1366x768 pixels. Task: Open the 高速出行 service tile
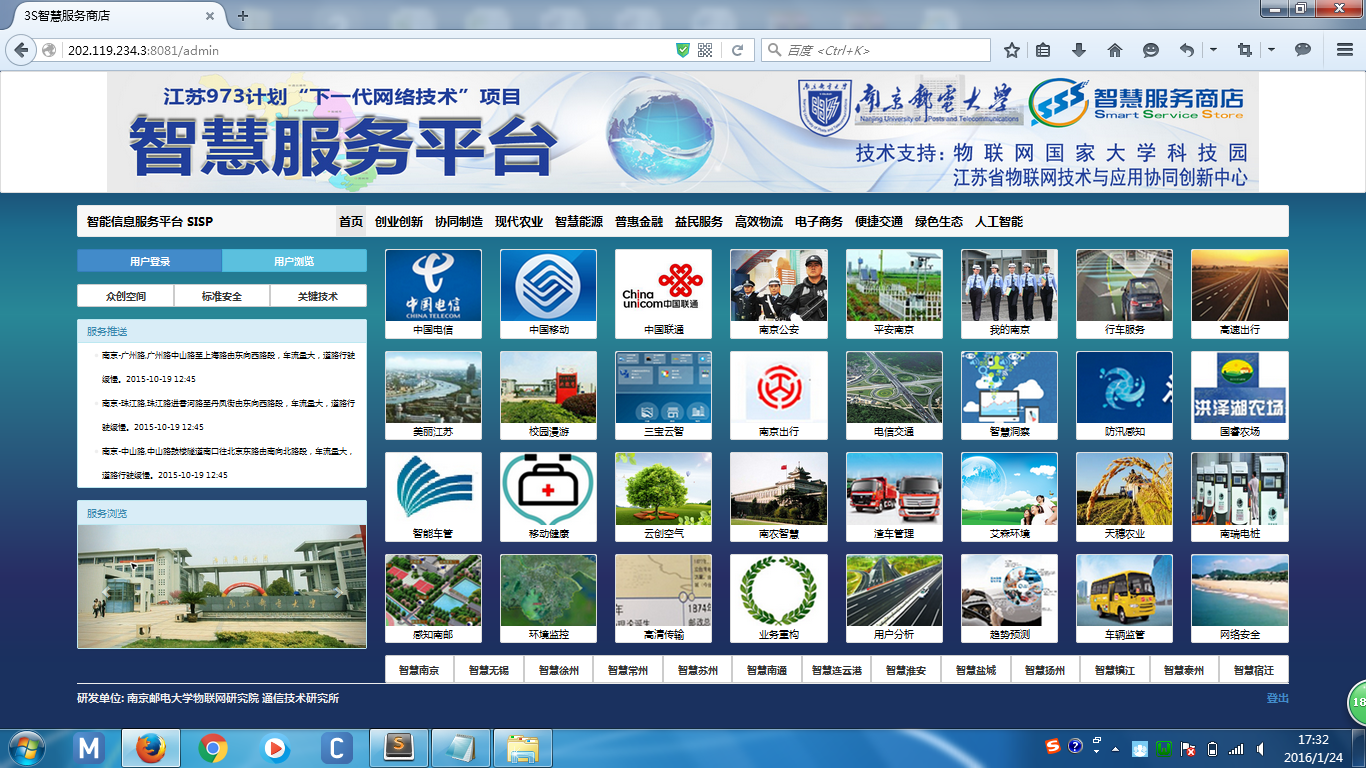tap(1240, 294)
